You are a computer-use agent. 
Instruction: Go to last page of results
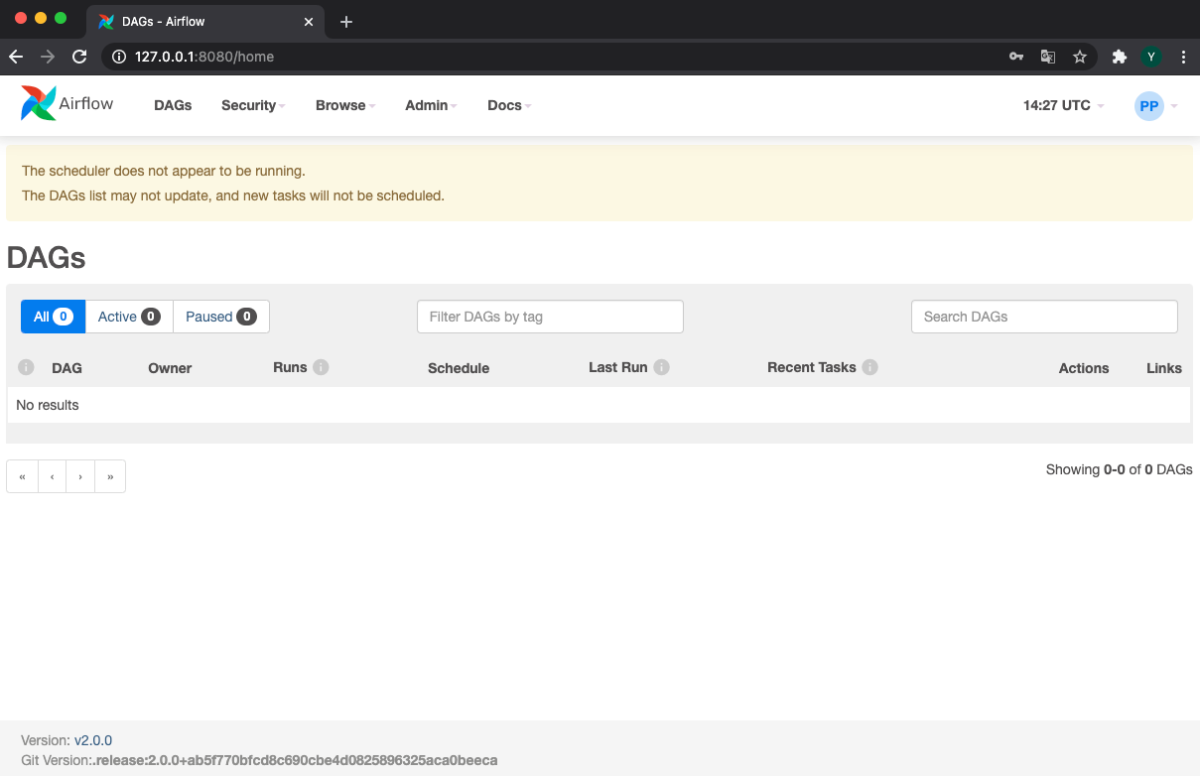pos(110,476)
